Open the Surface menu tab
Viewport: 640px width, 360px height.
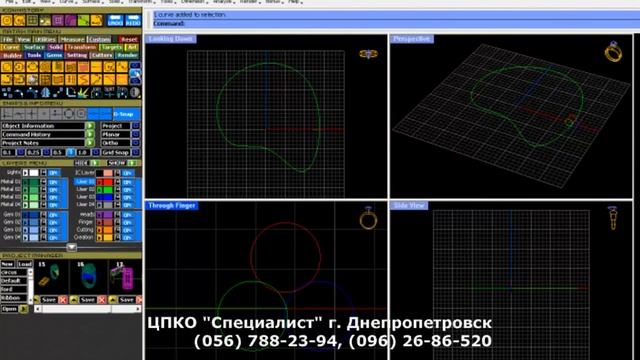click(34, 47)
